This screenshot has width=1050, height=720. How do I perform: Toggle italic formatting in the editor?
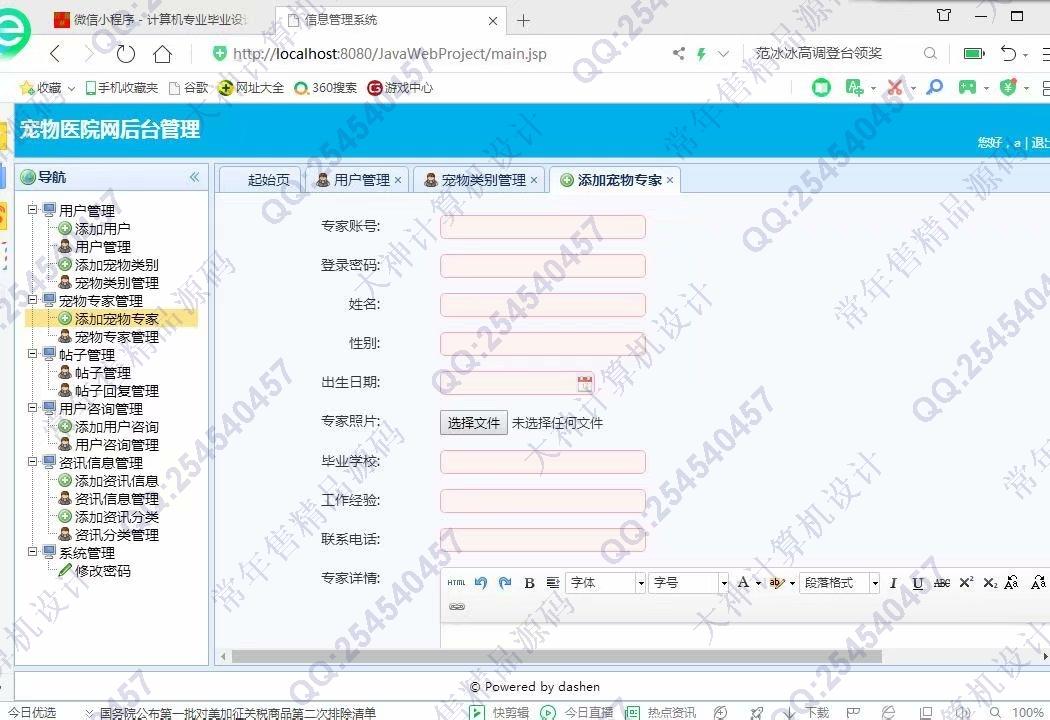893,583
